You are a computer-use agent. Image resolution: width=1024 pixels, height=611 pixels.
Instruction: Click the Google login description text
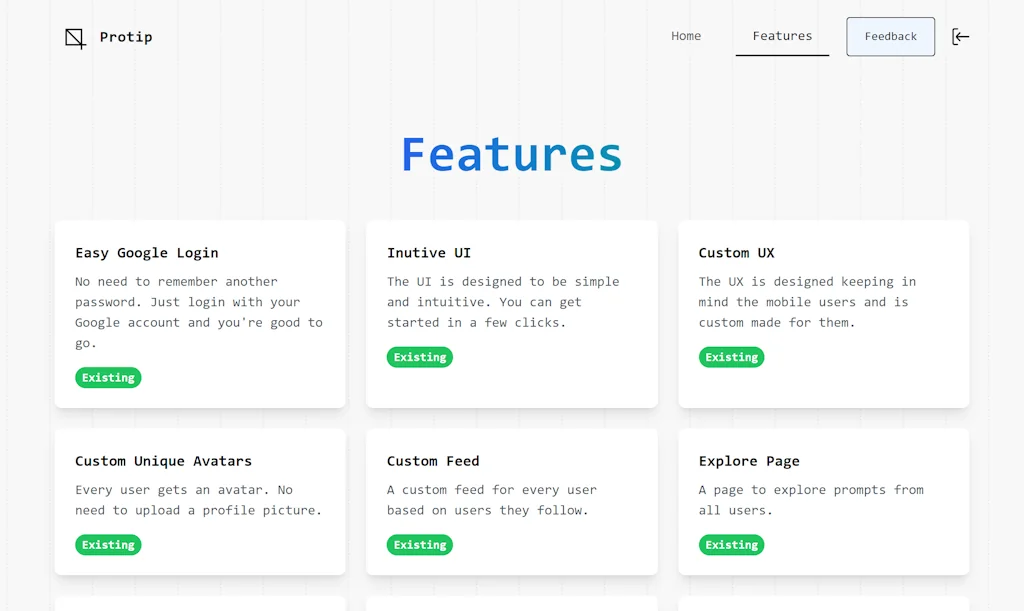pyautogui.click(x=199, y=312)
